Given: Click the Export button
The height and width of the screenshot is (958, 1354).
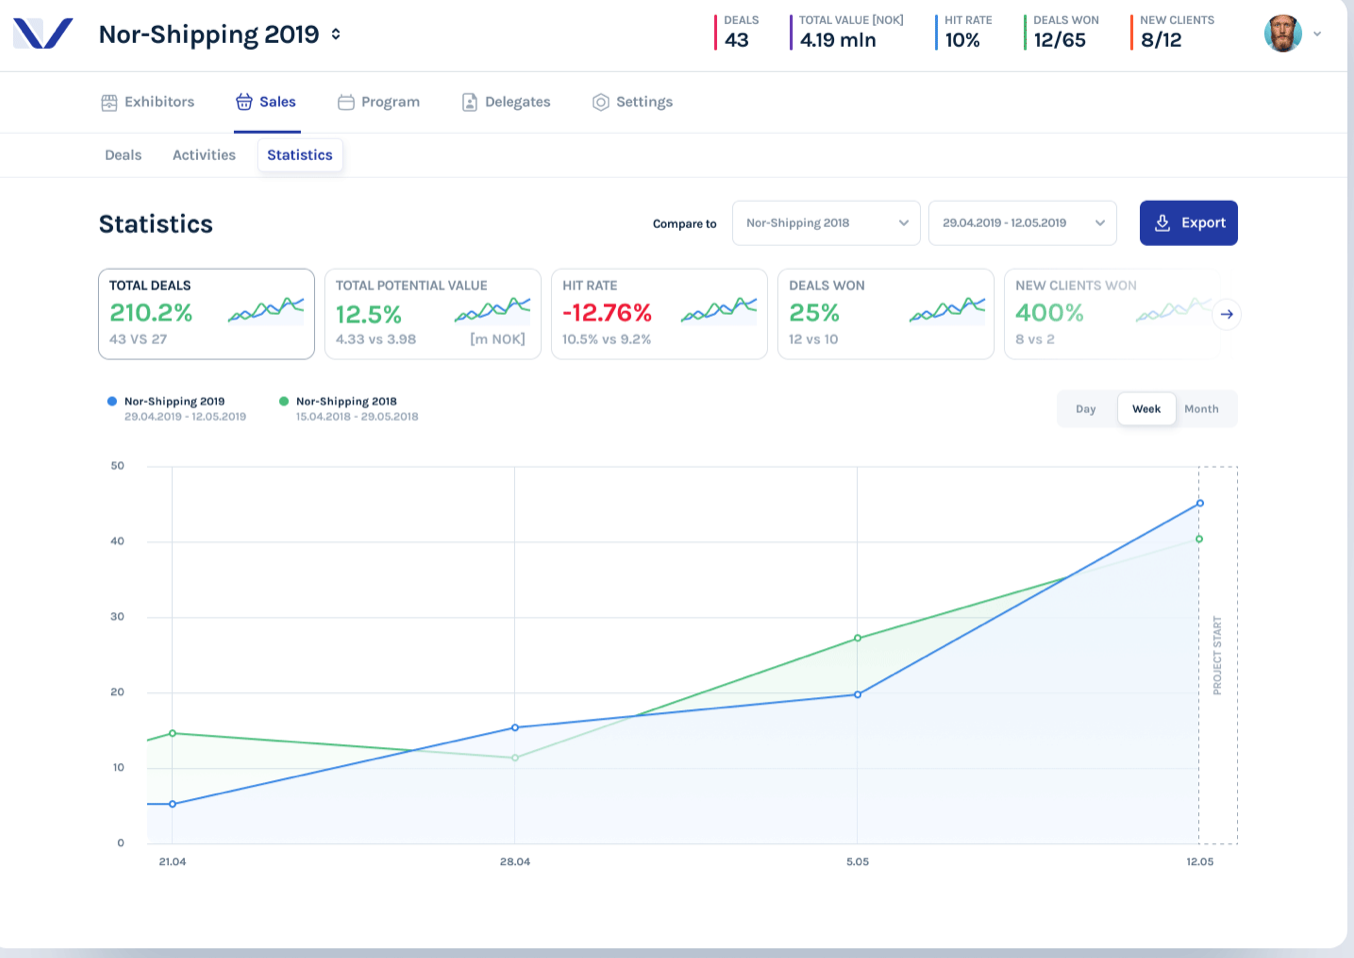Looking at the screenshot, I should click(1189, 223).
